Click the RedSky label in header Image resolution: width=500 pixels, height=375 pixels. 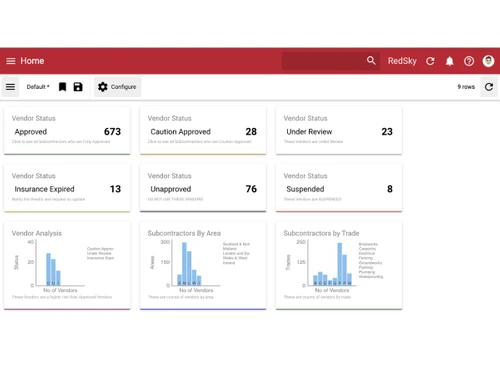click(x=402, y=61)
